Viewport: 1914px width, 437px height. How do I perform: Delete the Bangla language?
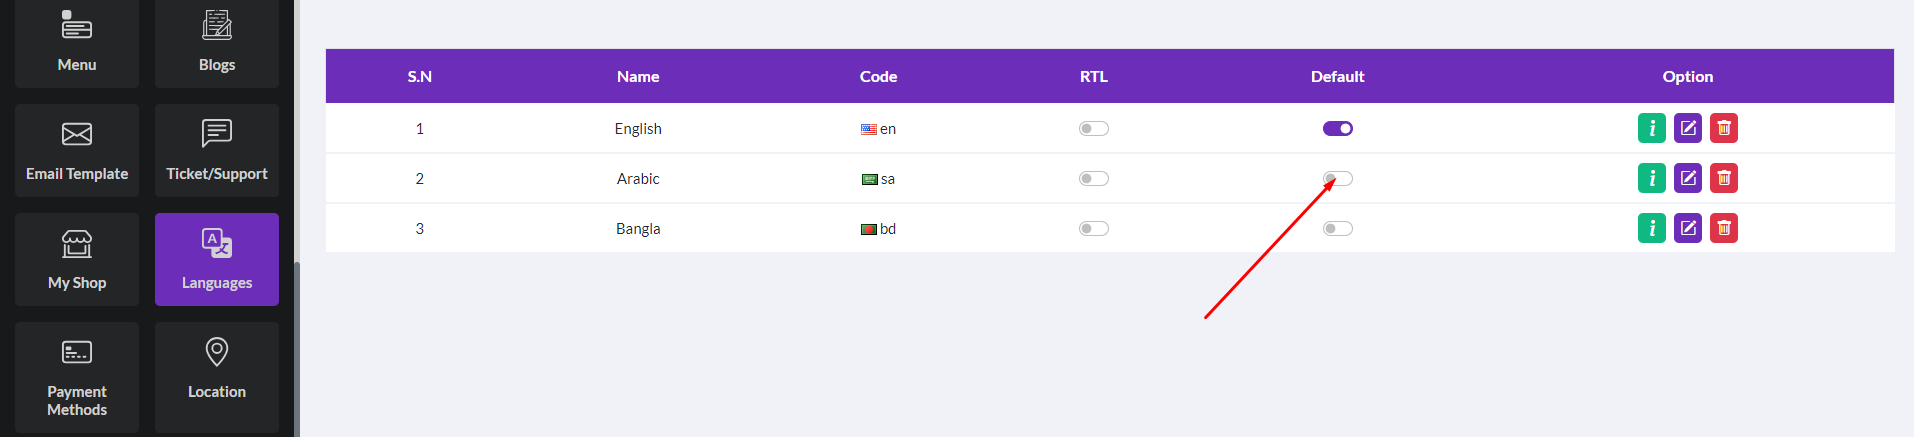(1723, 228)
